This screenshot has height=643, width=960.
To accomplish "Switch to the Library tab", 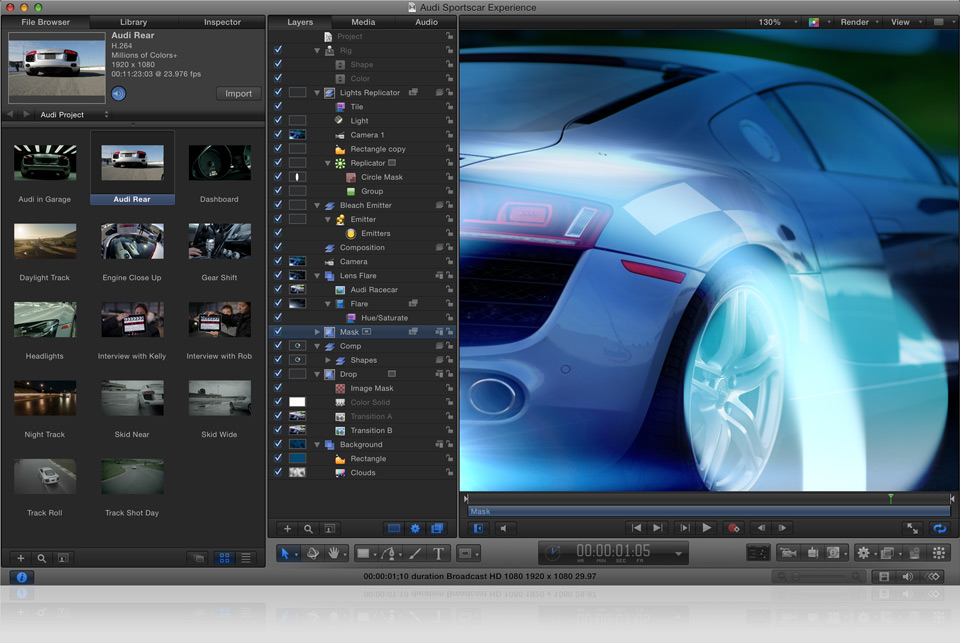I will [x=133, y=22].
